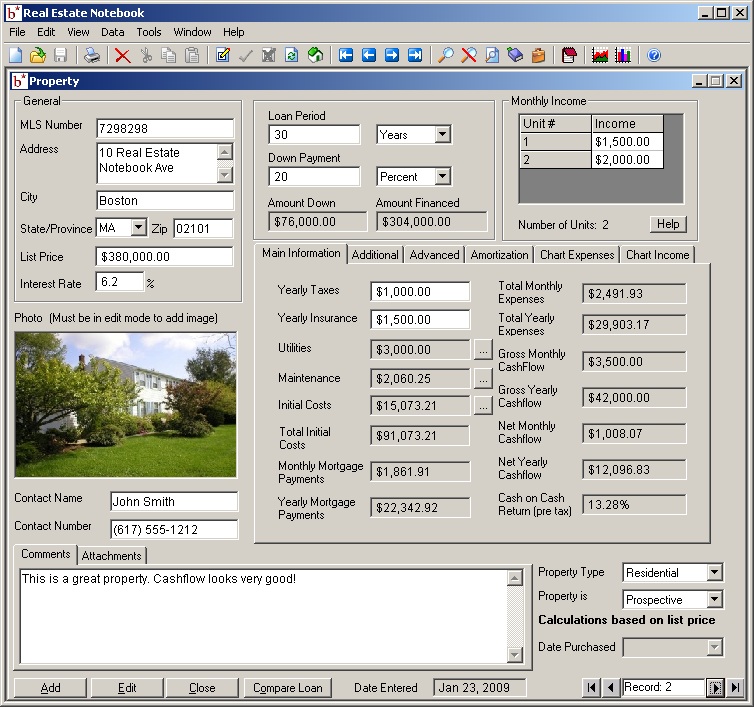Click the Utilities ellipsis button
754x707 pixels.
[483, 350]
